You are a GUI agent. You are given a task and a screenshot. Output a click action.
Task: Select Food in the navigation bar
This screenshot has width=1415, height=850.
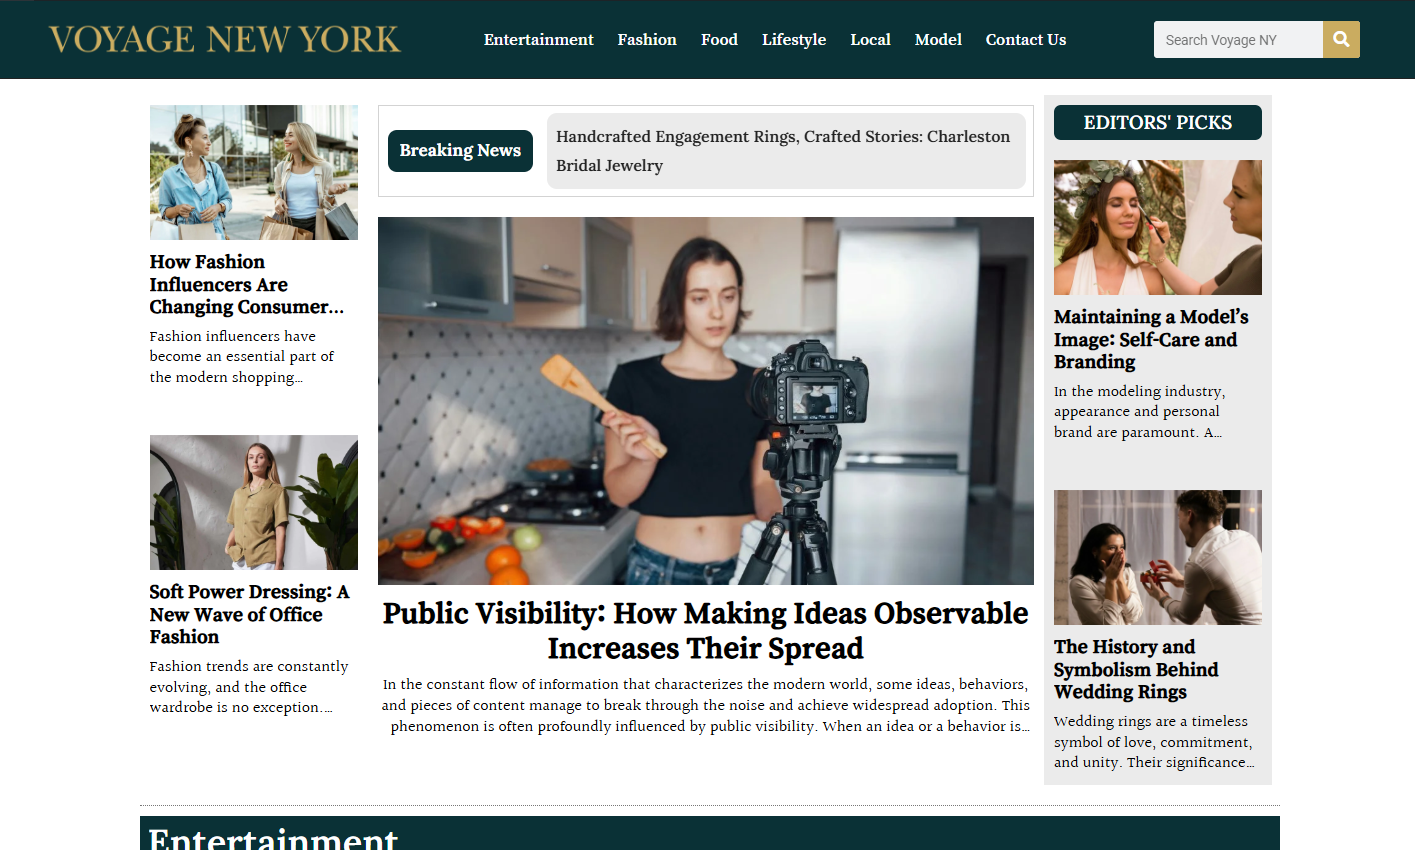(x=719, y=40)
